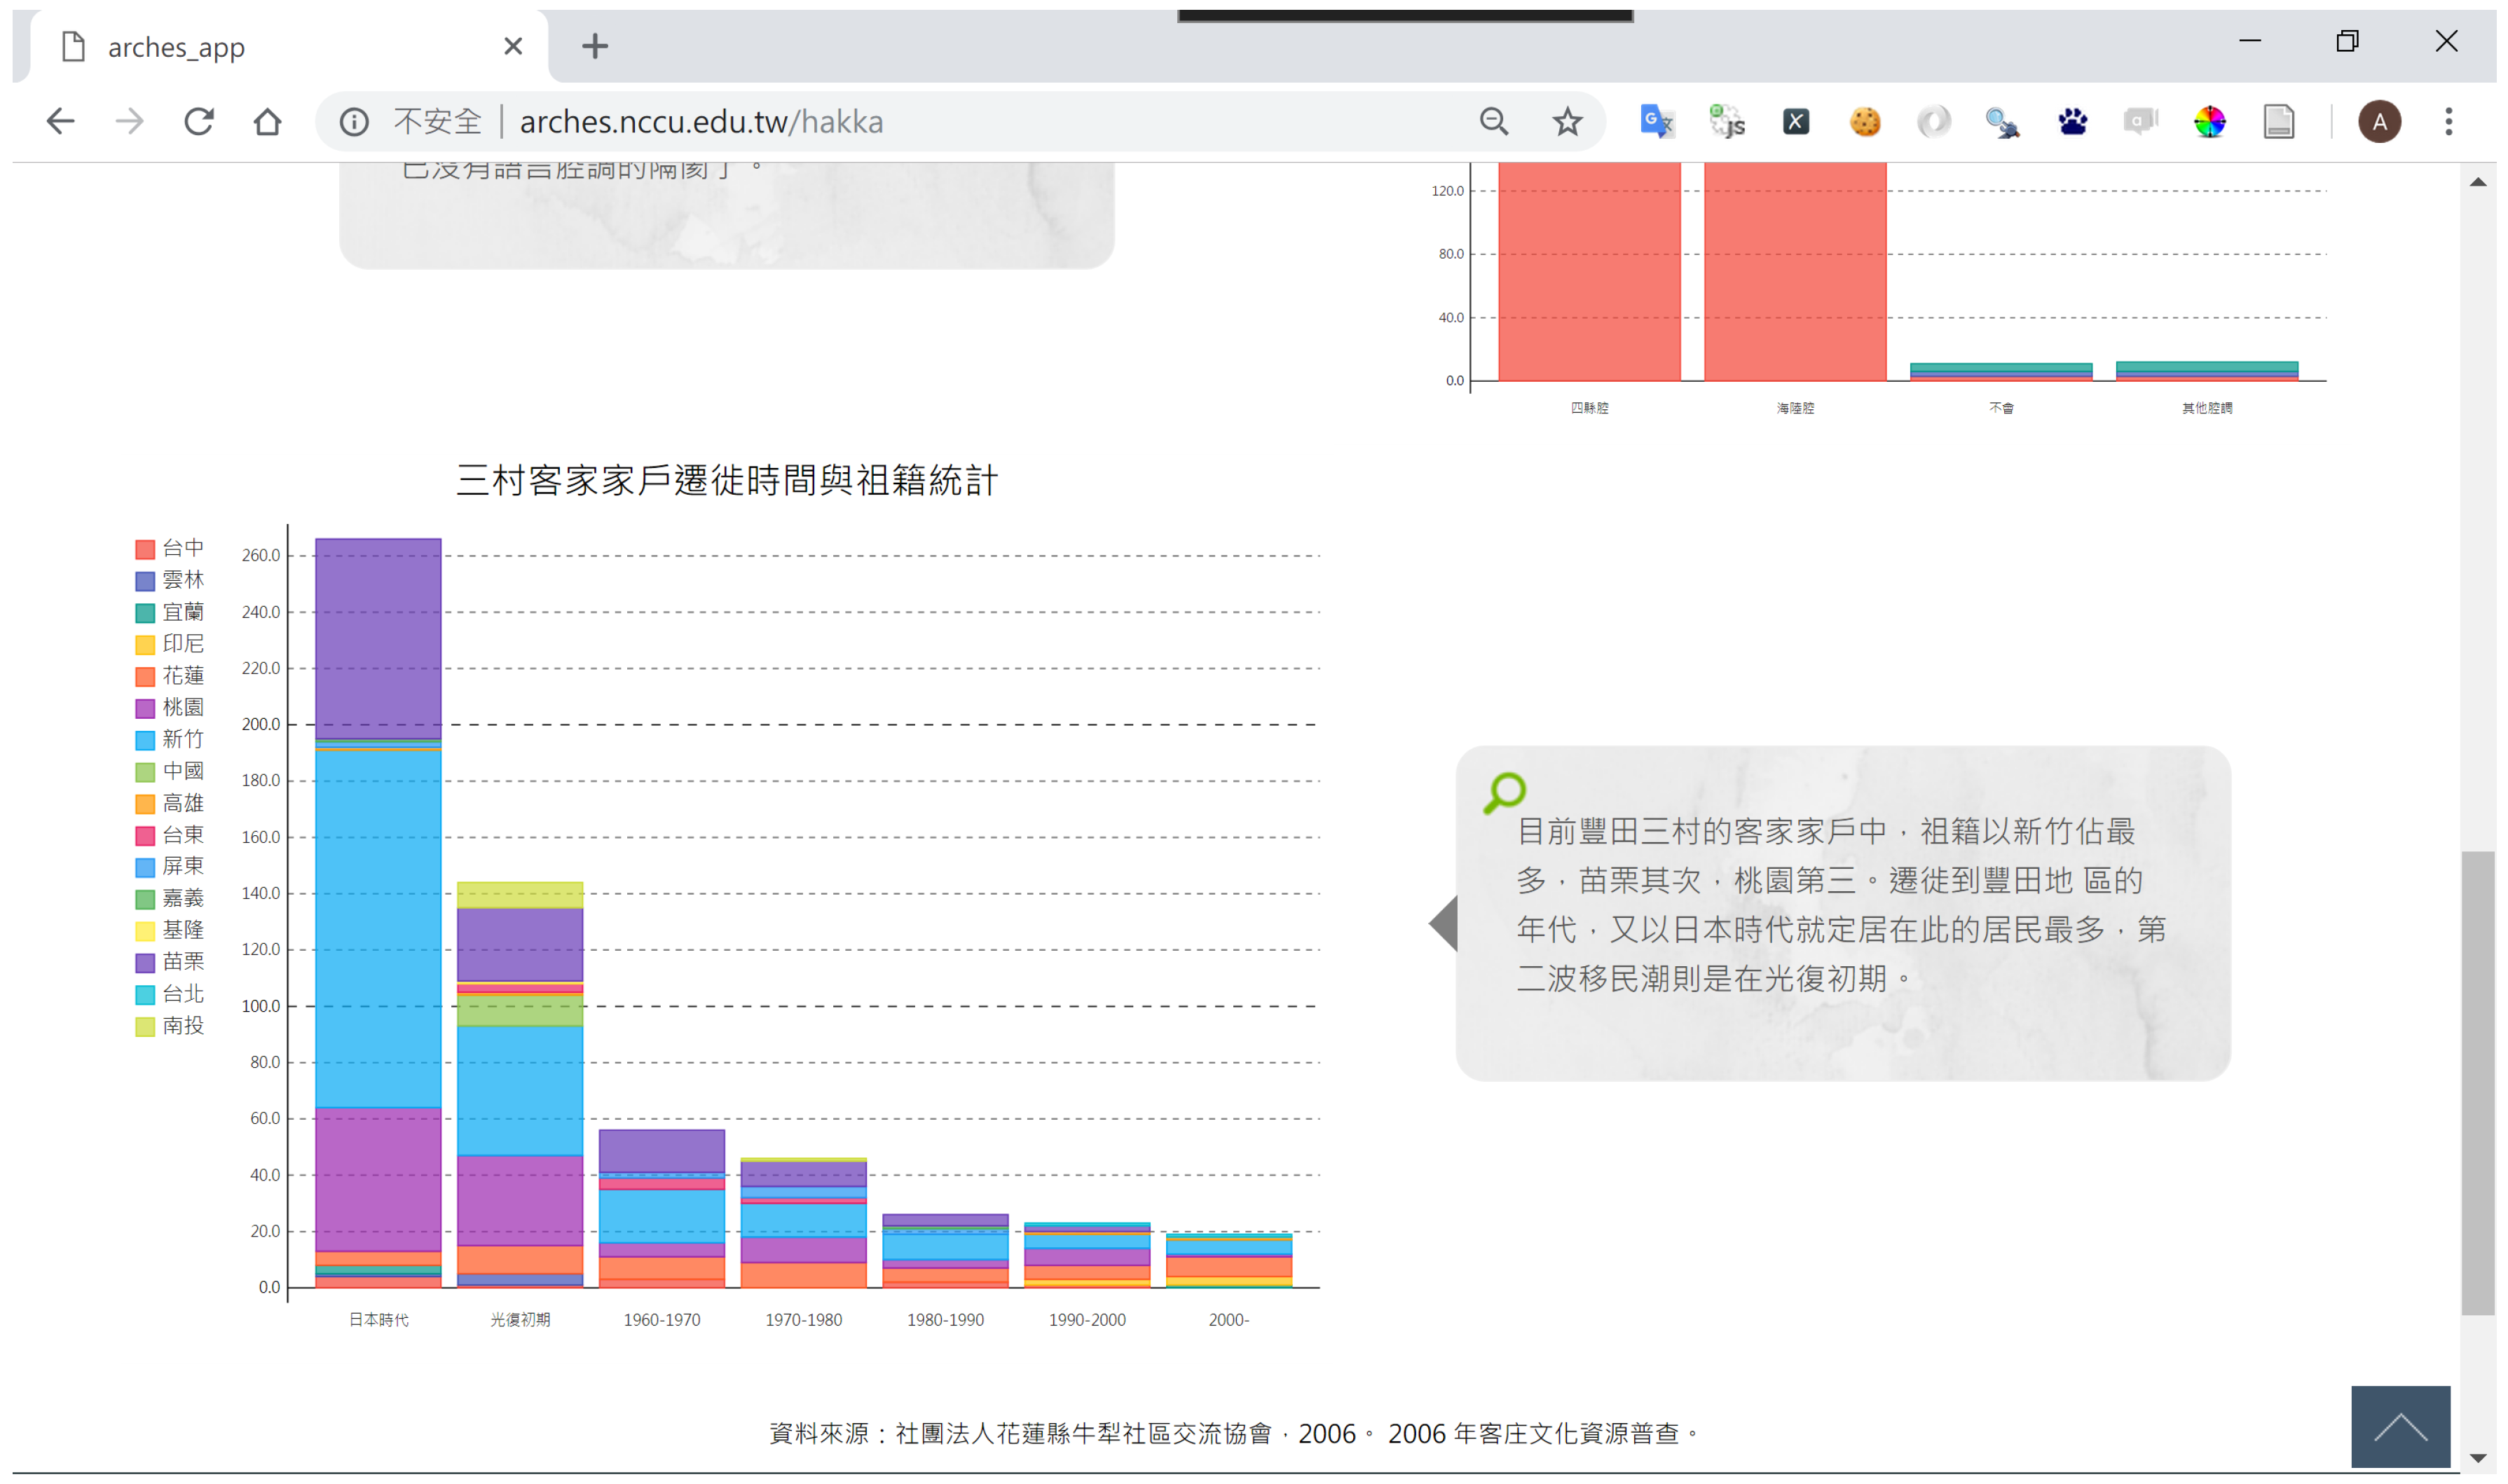The width and height of the screenshot is (2508, 1484).
Task: Click the paw print extension icon
Action: (2072, 122)
